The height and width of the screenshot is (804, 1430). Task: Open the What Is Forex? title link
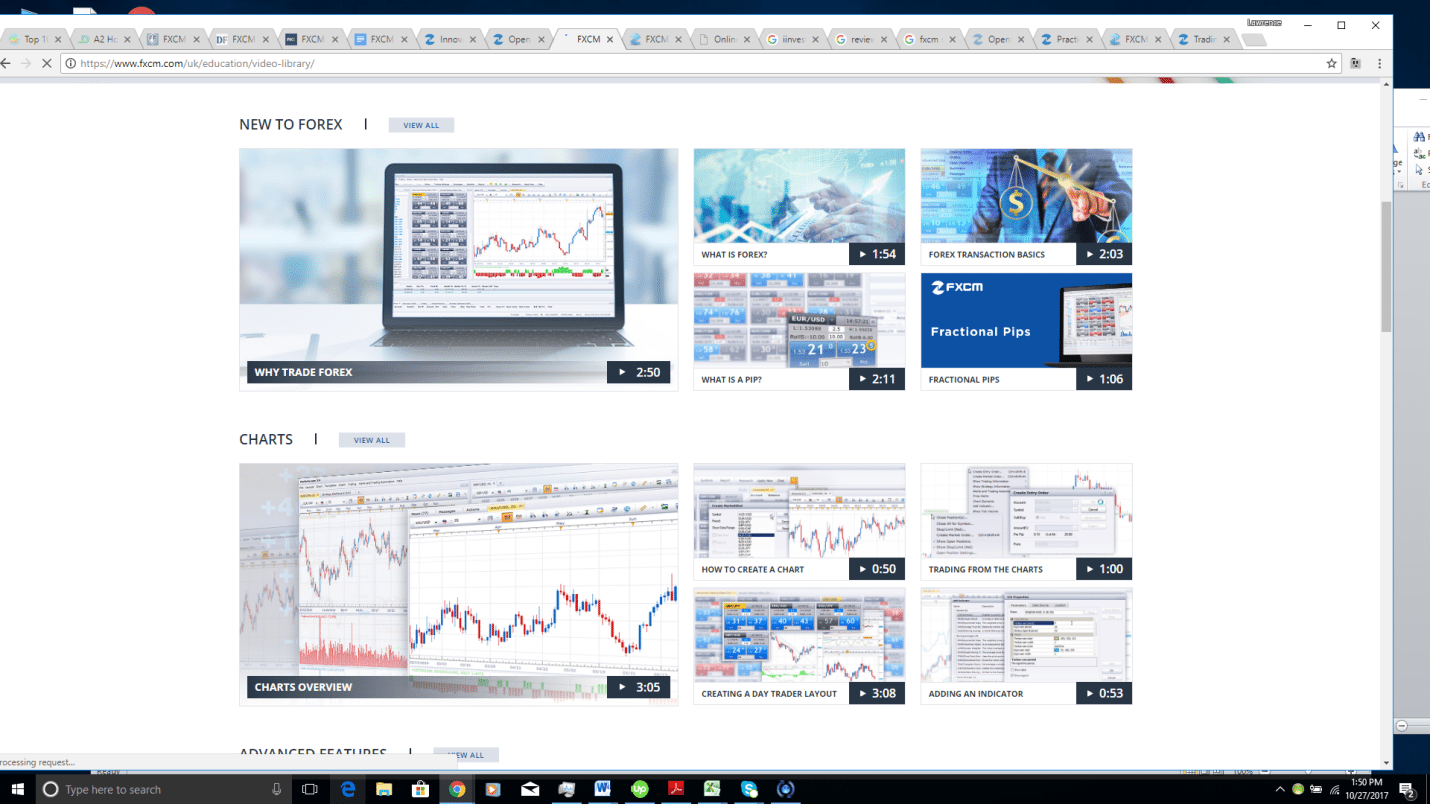(734, 254)
